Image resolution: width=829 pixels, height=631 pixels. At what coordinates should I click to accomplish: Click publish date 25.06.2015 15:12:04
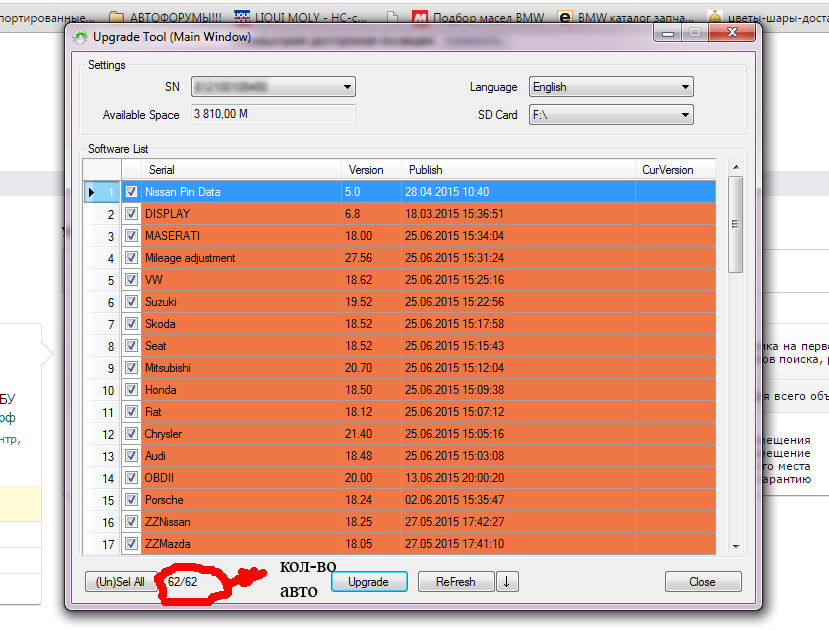(x=454, y=368)
